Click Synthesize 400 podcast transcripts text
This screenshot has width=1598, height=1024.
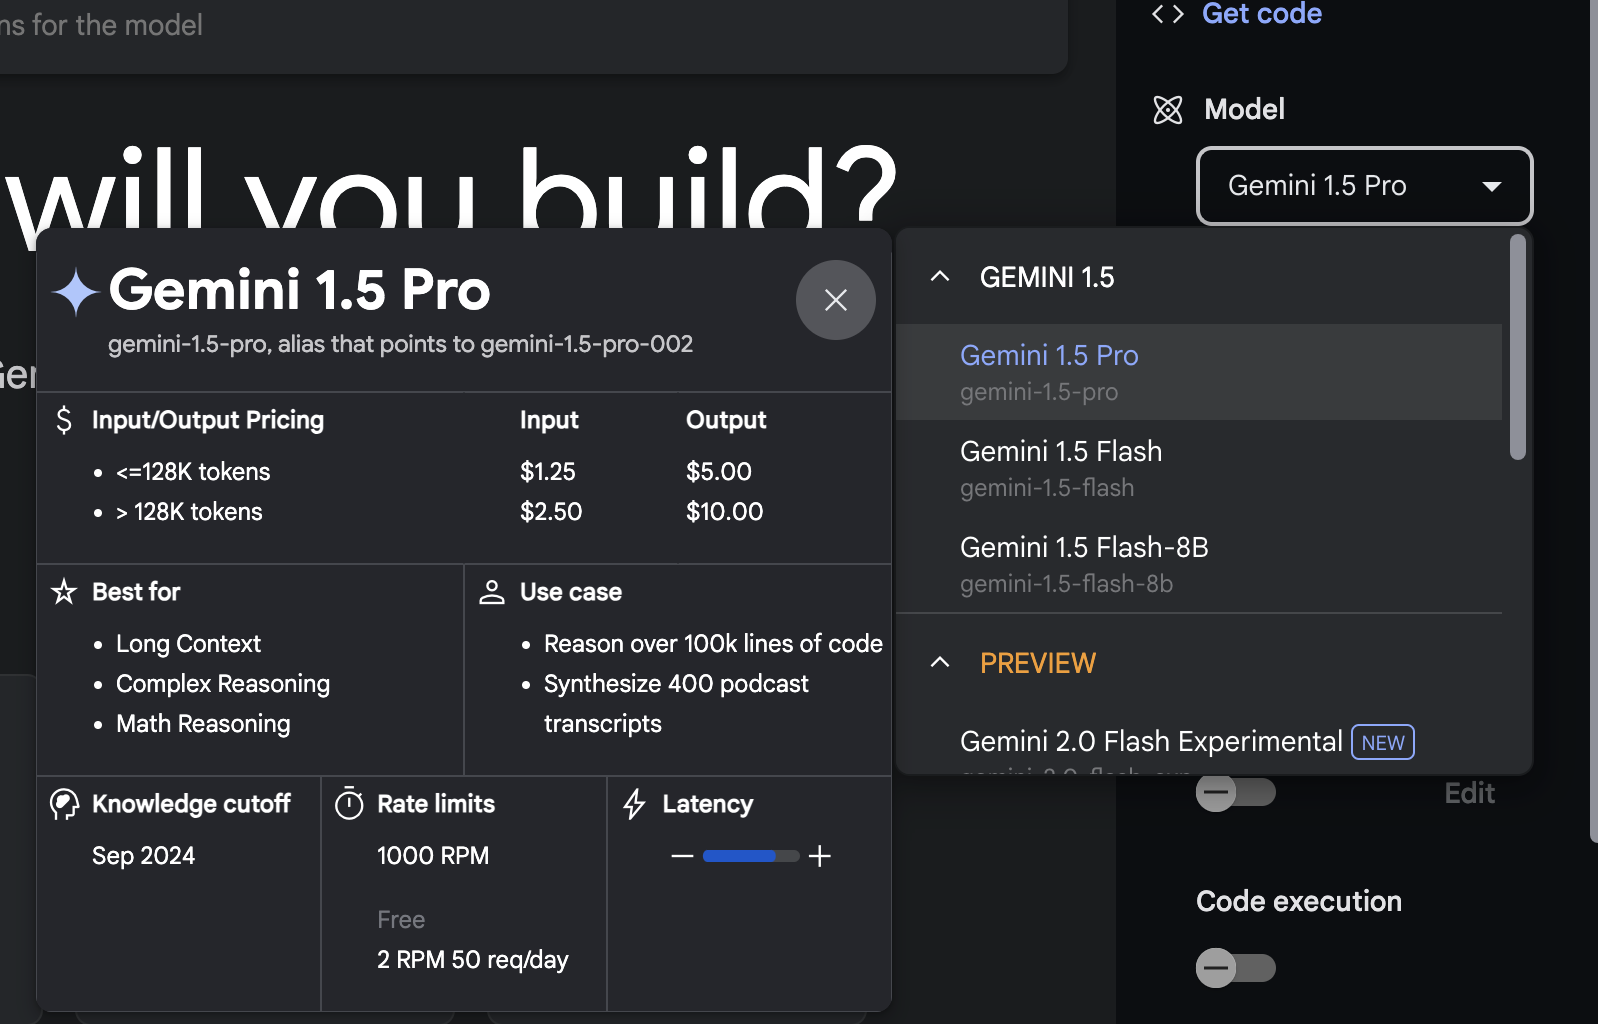point(676,704)
